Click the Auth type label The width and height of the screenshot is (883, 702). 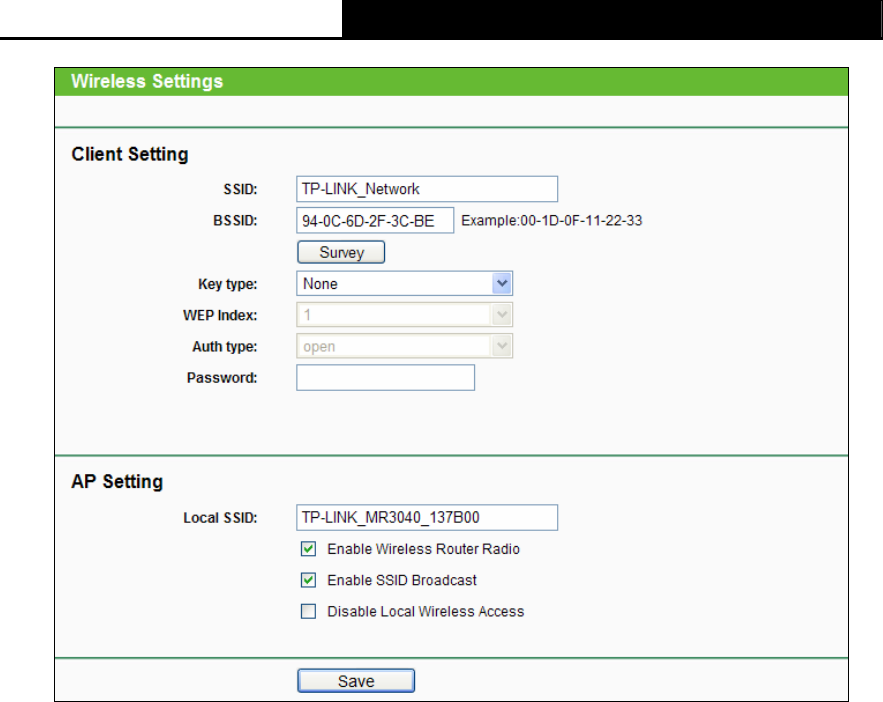225,347
